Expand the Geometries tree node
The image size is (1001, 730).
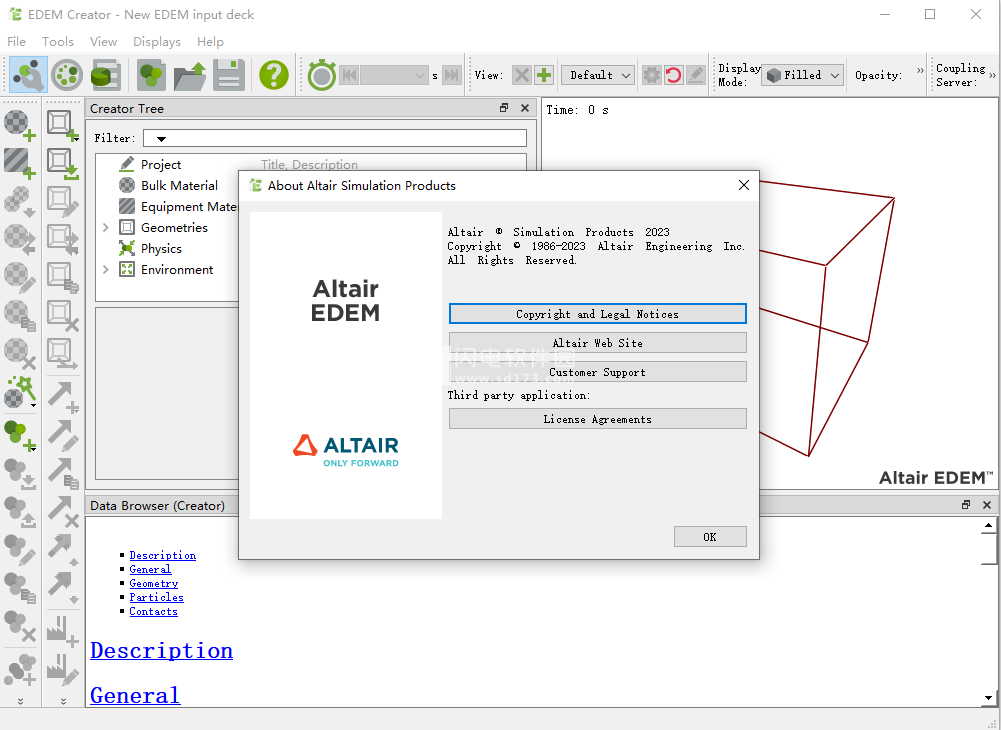coord(106,227)
